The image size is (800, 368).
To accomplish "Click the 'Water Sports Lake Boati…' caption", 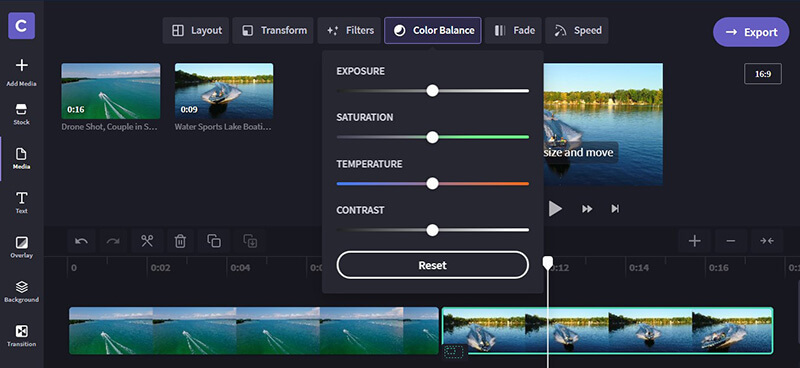I will [x=223, y=127].
